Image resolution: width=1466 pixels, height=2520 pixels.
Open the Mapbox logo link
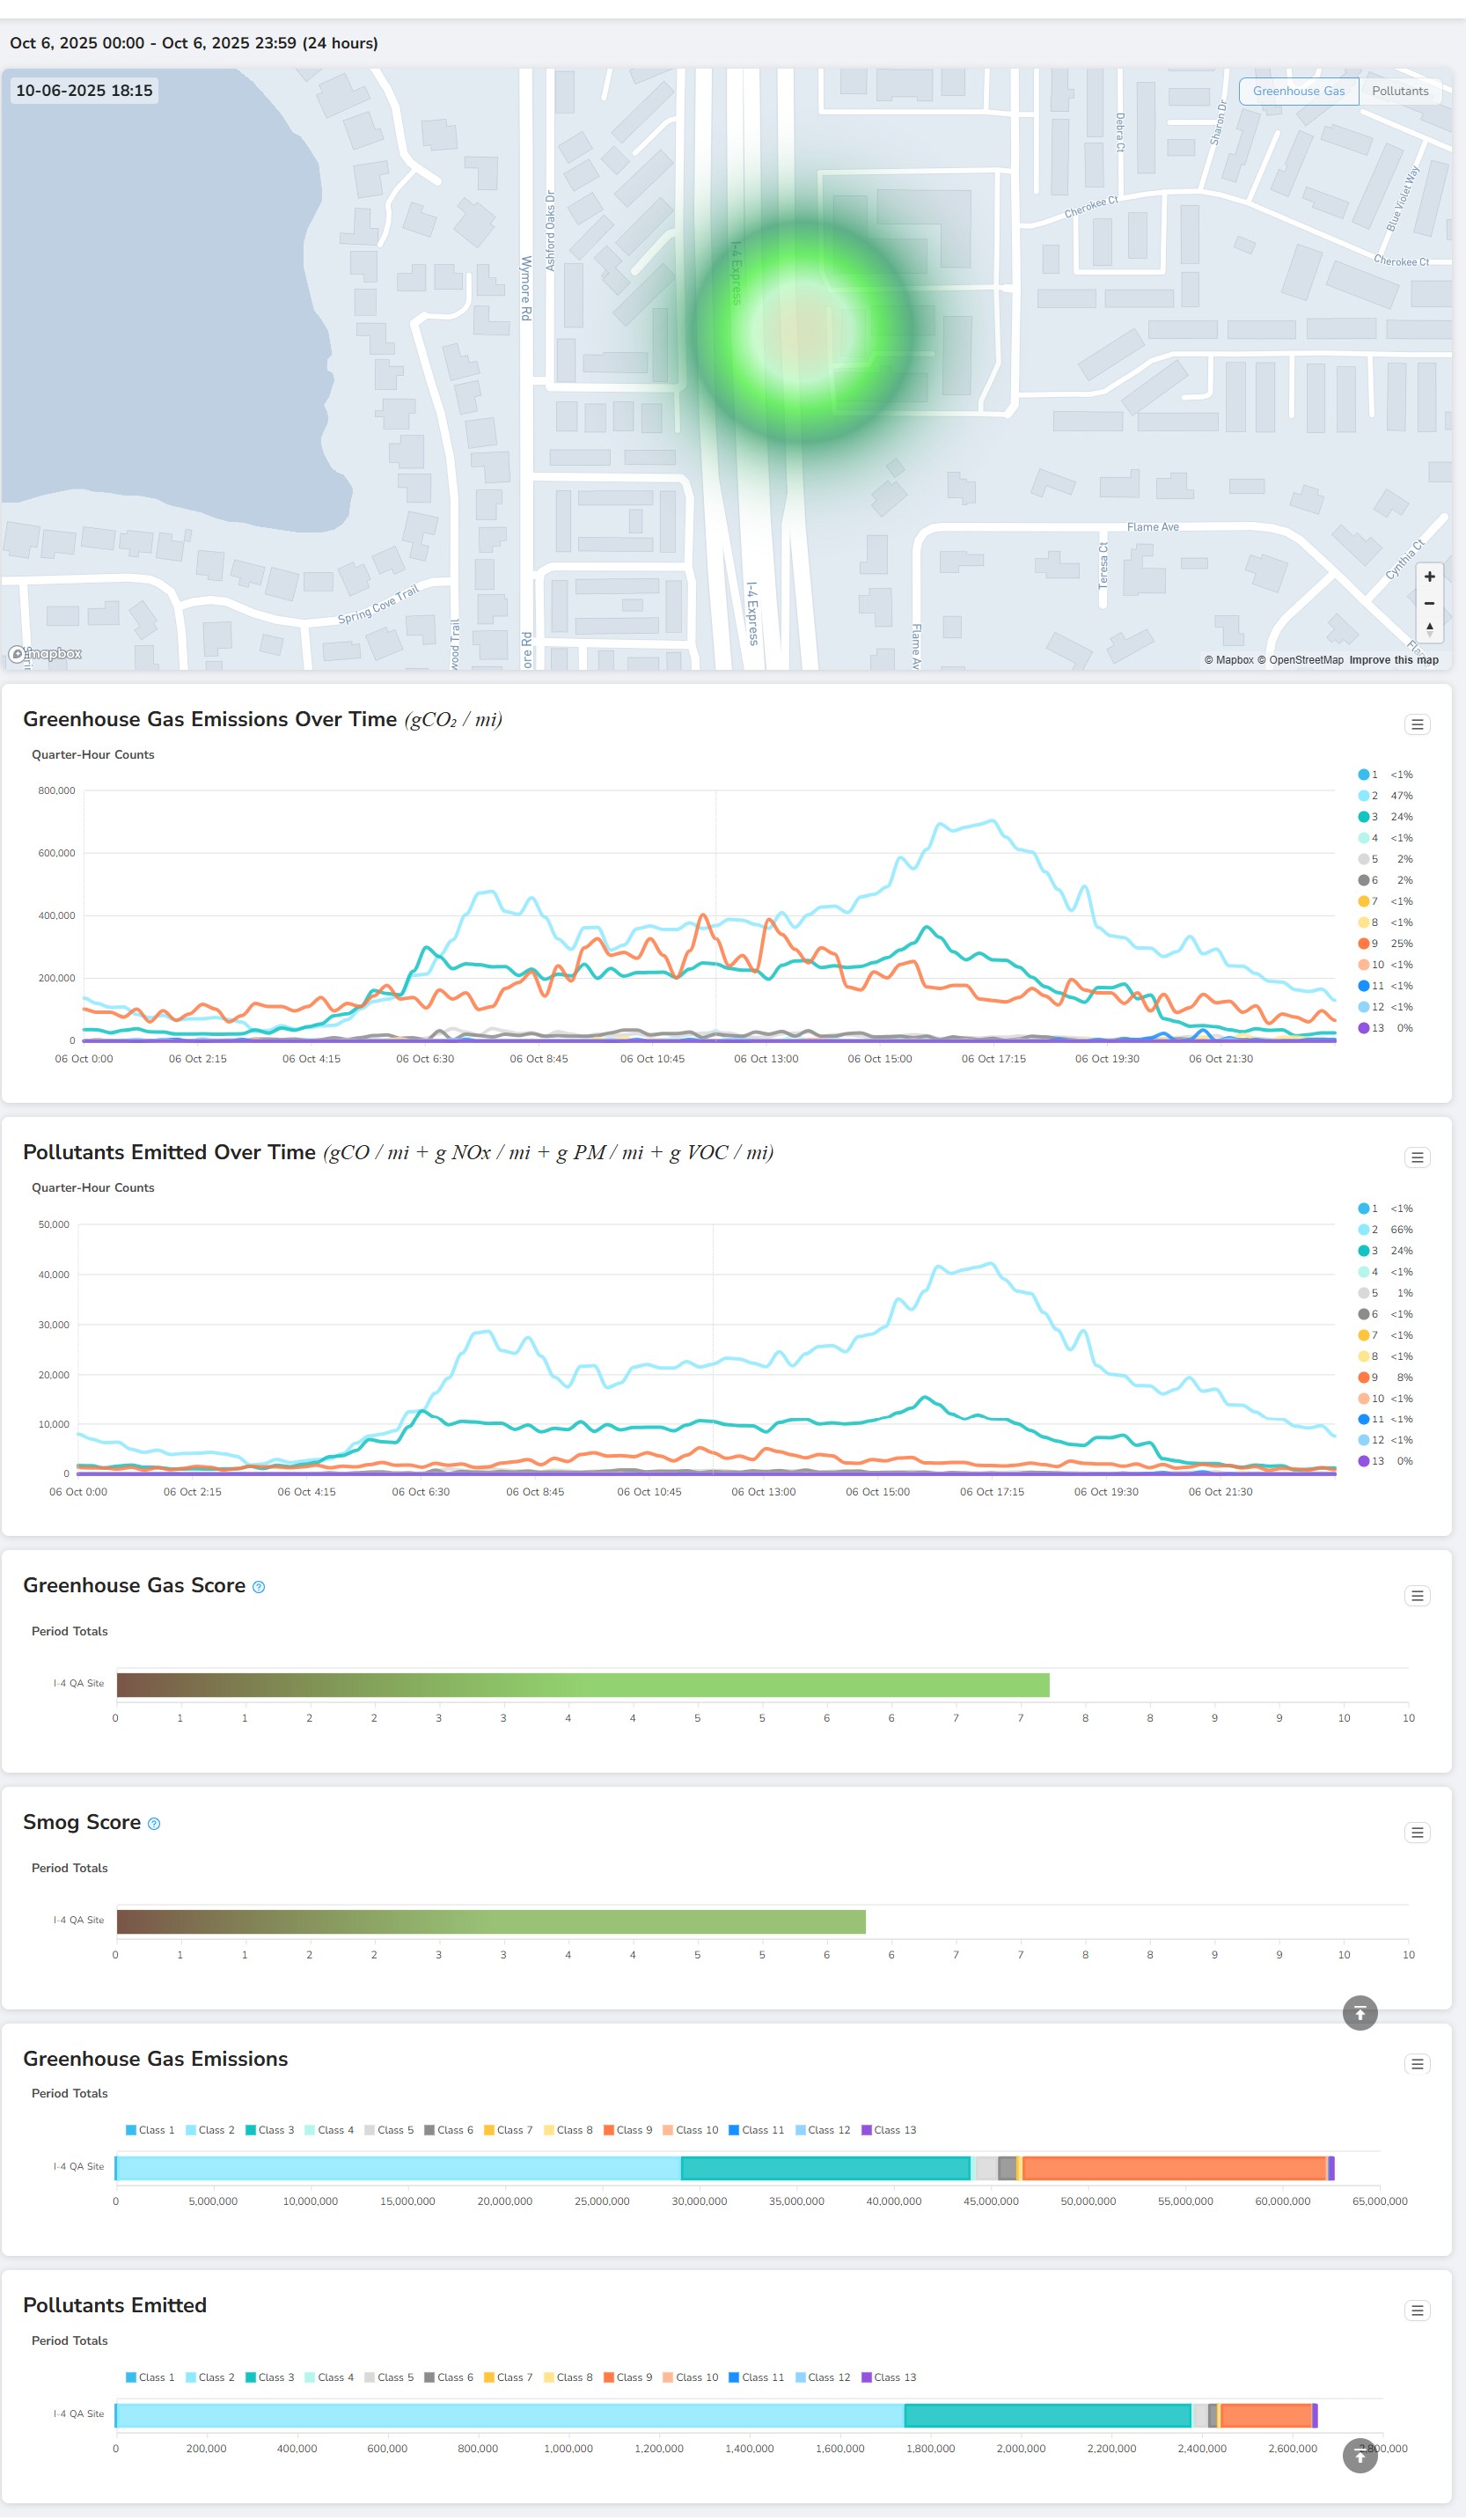click(46, 654)
